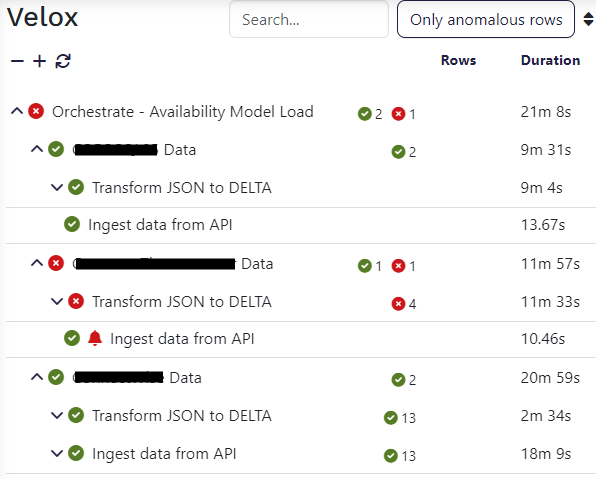Collapse all rows with the minus icon
The image size is (596, 479).
click(17, 61)
